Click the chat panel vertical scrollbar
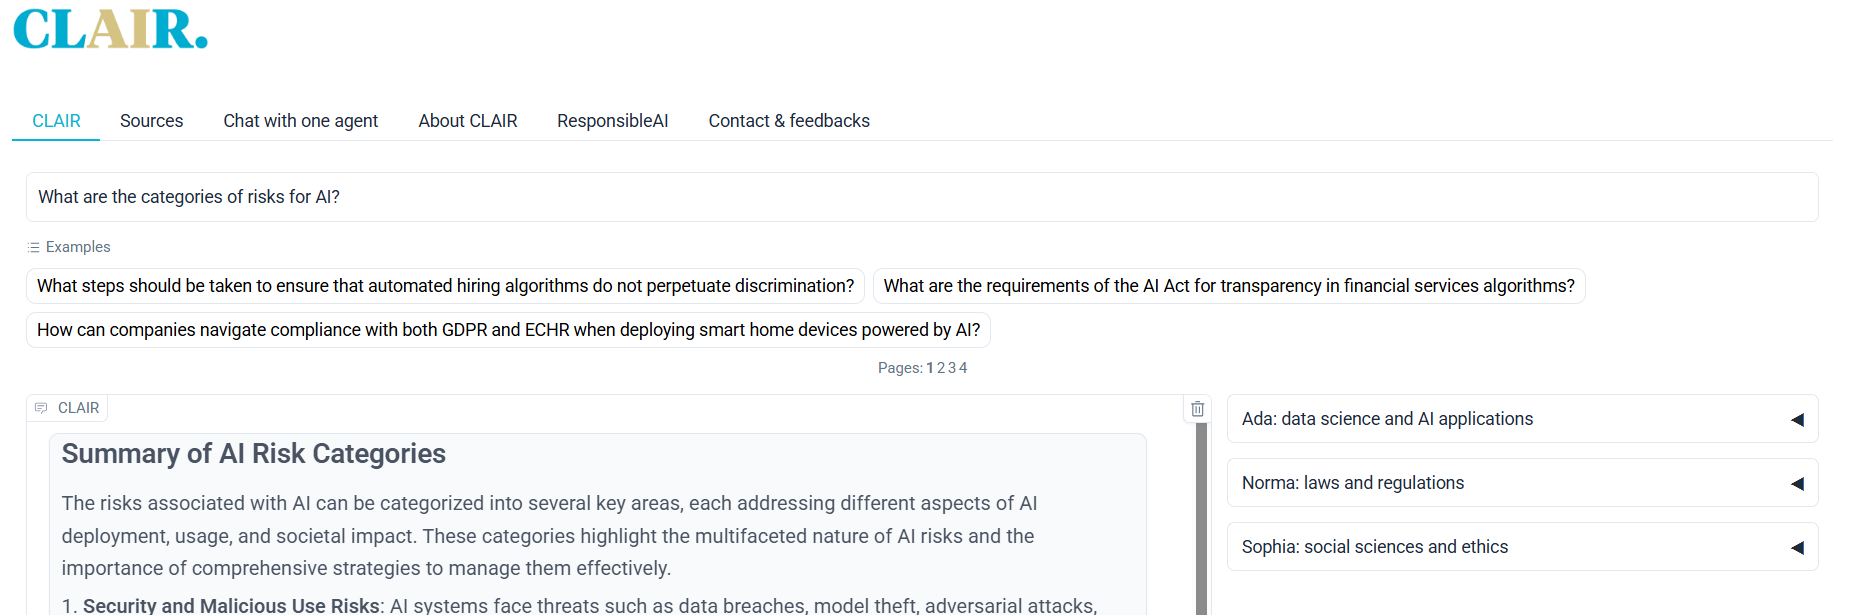Screen dimensions: 1851x615 (x=1201, y=519)
